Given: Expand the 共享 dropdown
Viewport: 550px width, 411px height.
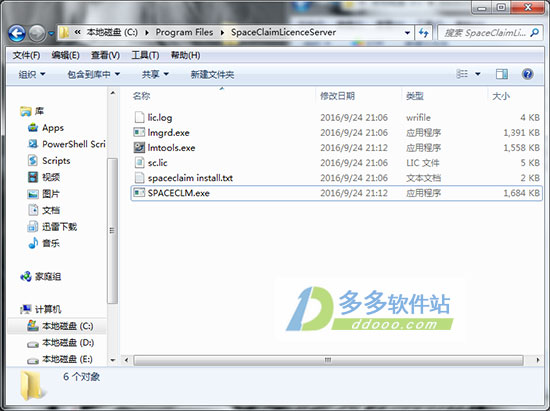Looking at the screenshot, I should (x=155, y=74).
